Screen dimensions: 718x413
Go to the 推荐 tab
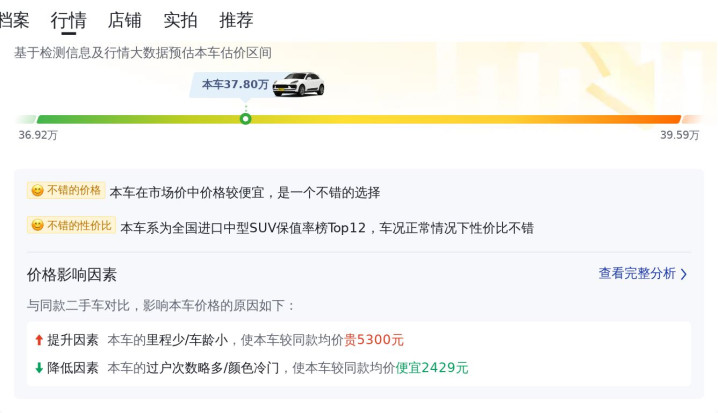pos(236,20)
